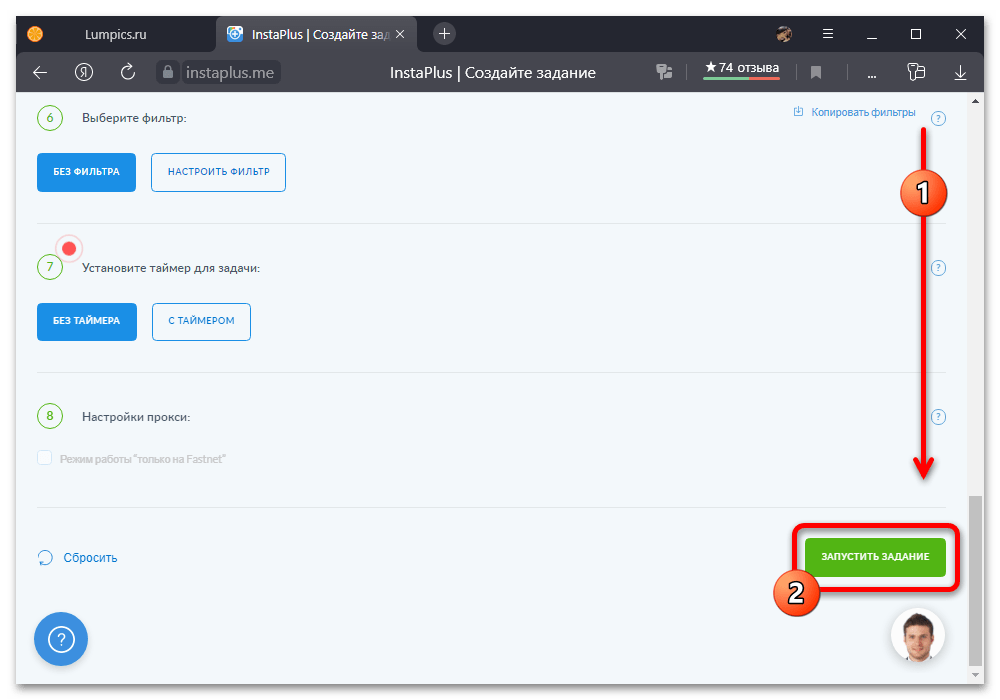Choose the "Без таймера" option
This screenshot has height=700, width=1000.
point(86,321)
